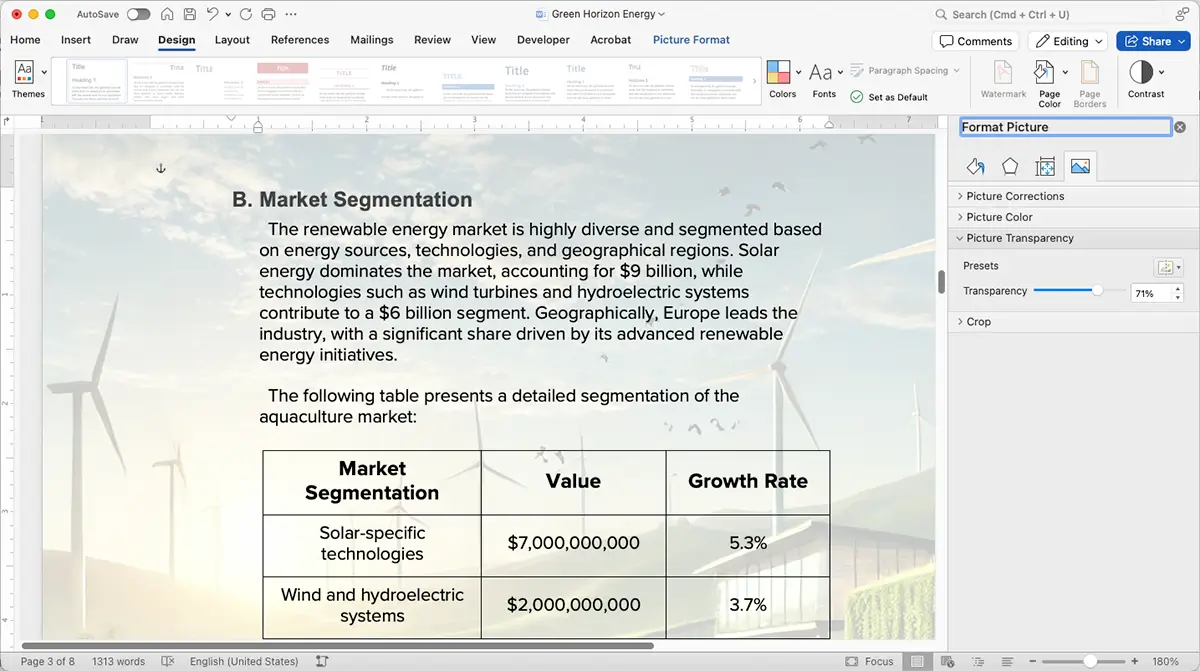Enable Focus mode in the status bar

pyautogui.click(x=869, y=661)
